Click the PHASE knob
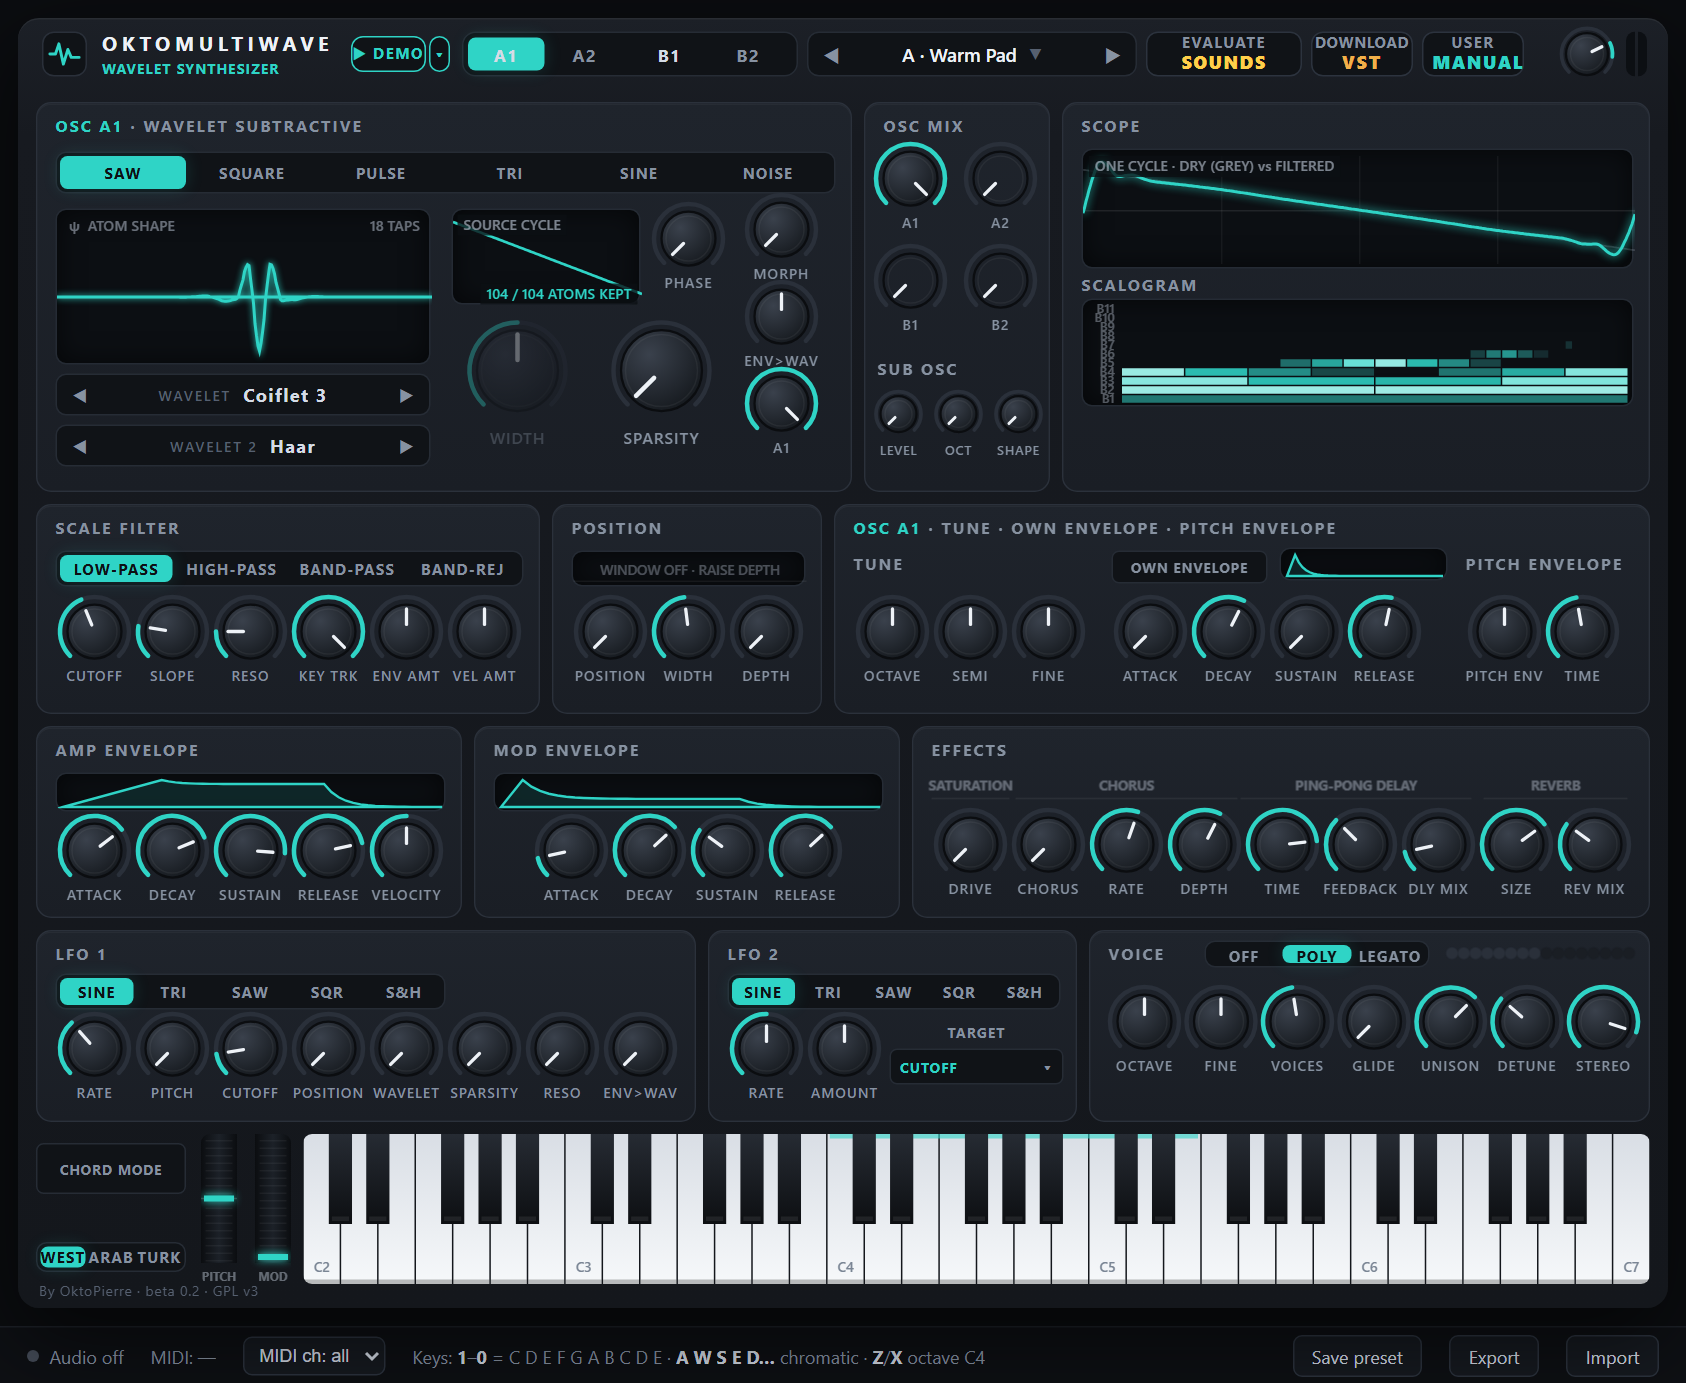Viewport: 1686px width, 1383px height. (x=688, y=240)
